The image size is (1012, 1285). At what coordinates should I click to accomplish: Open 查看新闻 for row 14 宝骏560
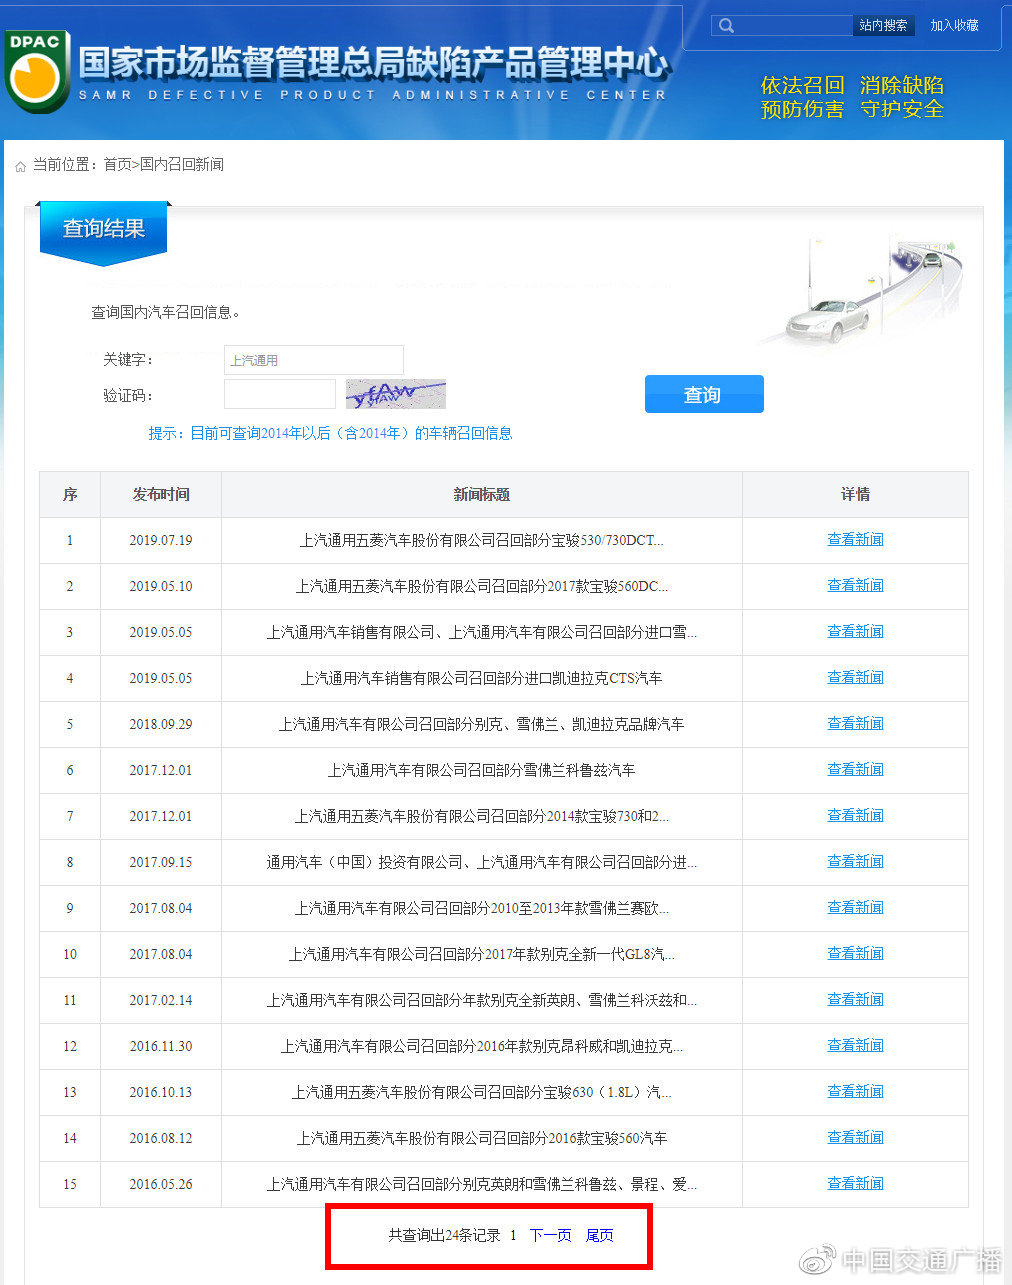pyautogui.click(x=855, y=1137)
